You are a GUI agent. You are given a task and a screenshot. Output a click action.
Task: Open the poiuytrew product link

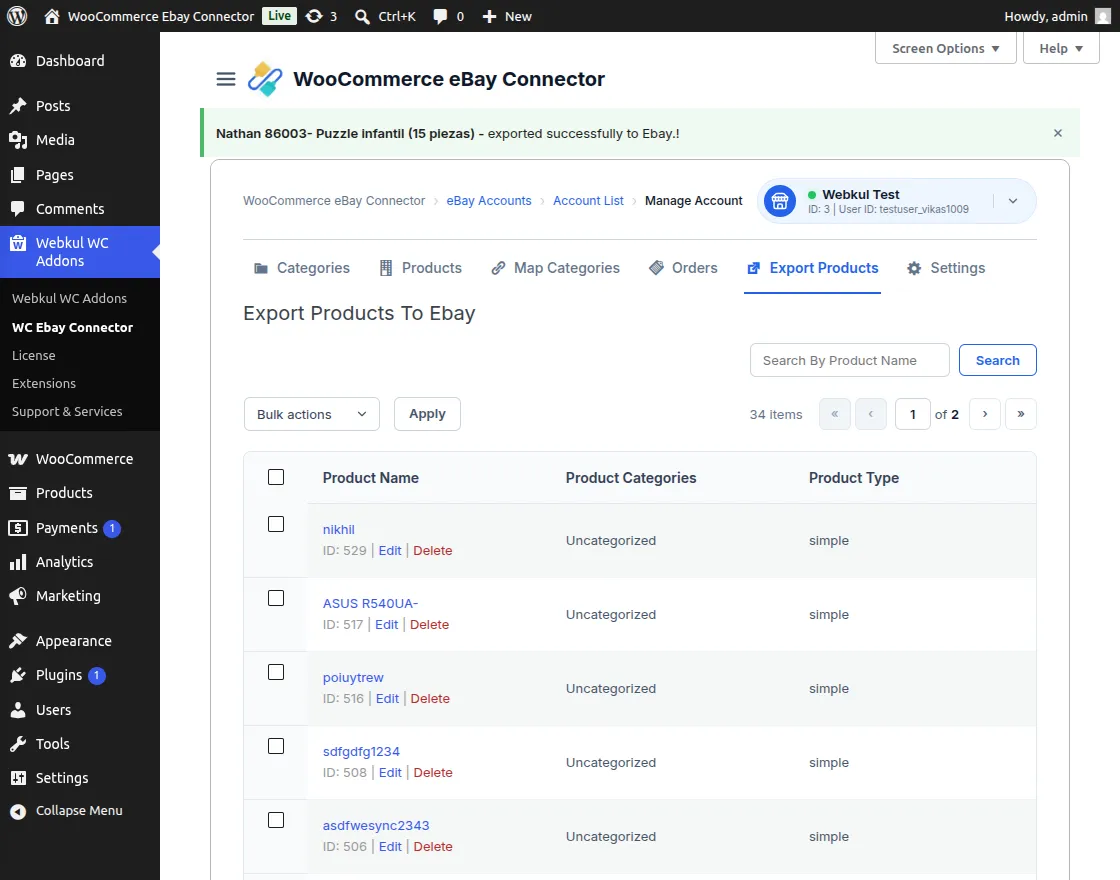(x=353, y=677)
